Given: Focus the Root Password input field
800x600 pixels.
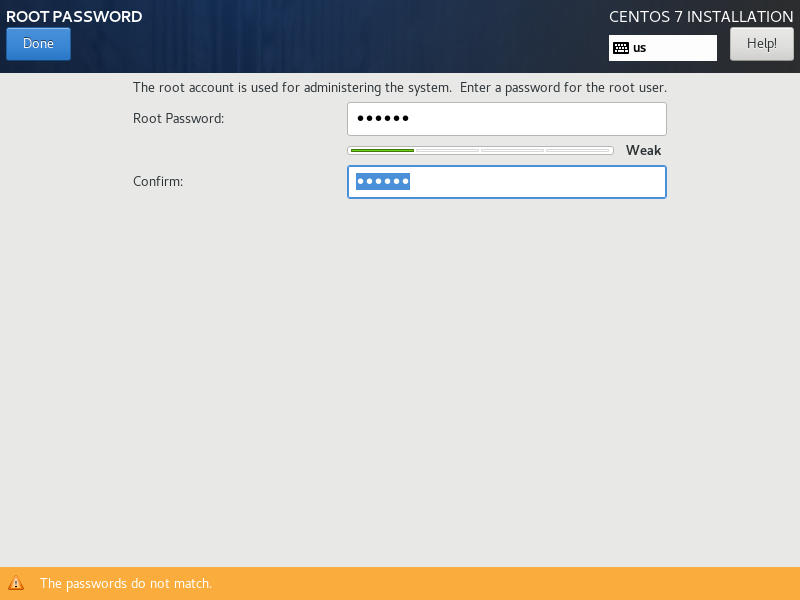Looking at the screenshot, I should (507, 119).
